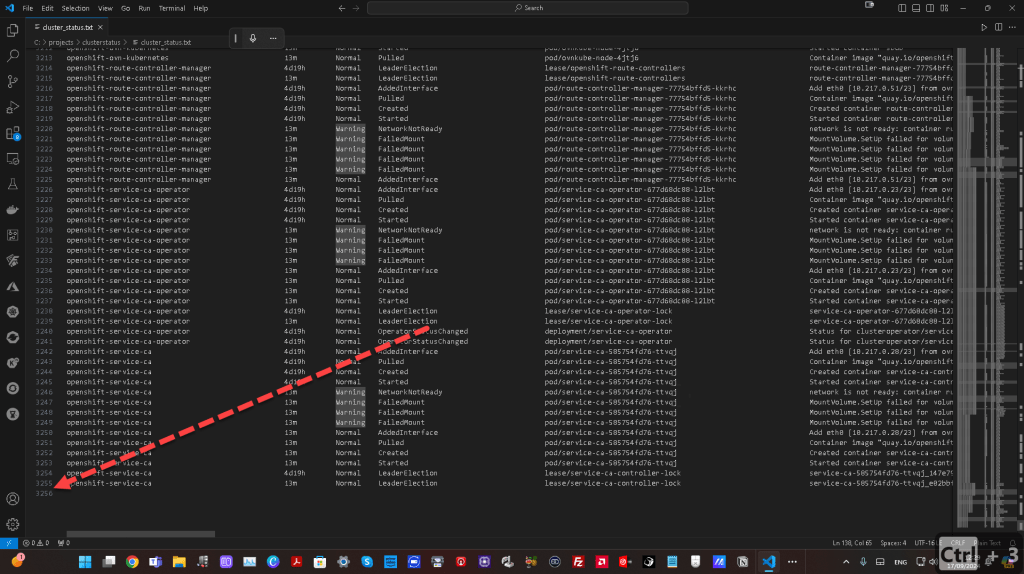Screen dimensions: 1024x574
Task: Open the Run and Debug view
Action: (x=12, y=107)
